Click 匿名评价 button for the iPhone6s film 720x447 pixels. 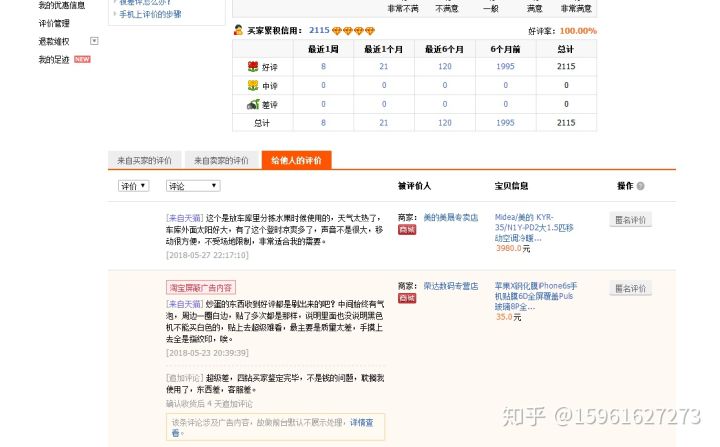(630, 288)
